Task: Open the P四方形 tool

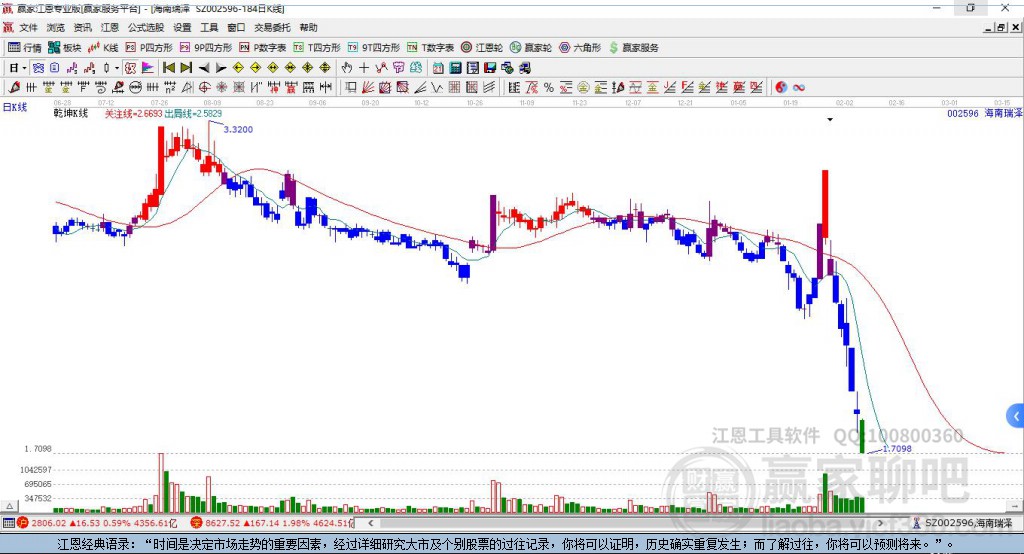Action: (x=149, y=48)
